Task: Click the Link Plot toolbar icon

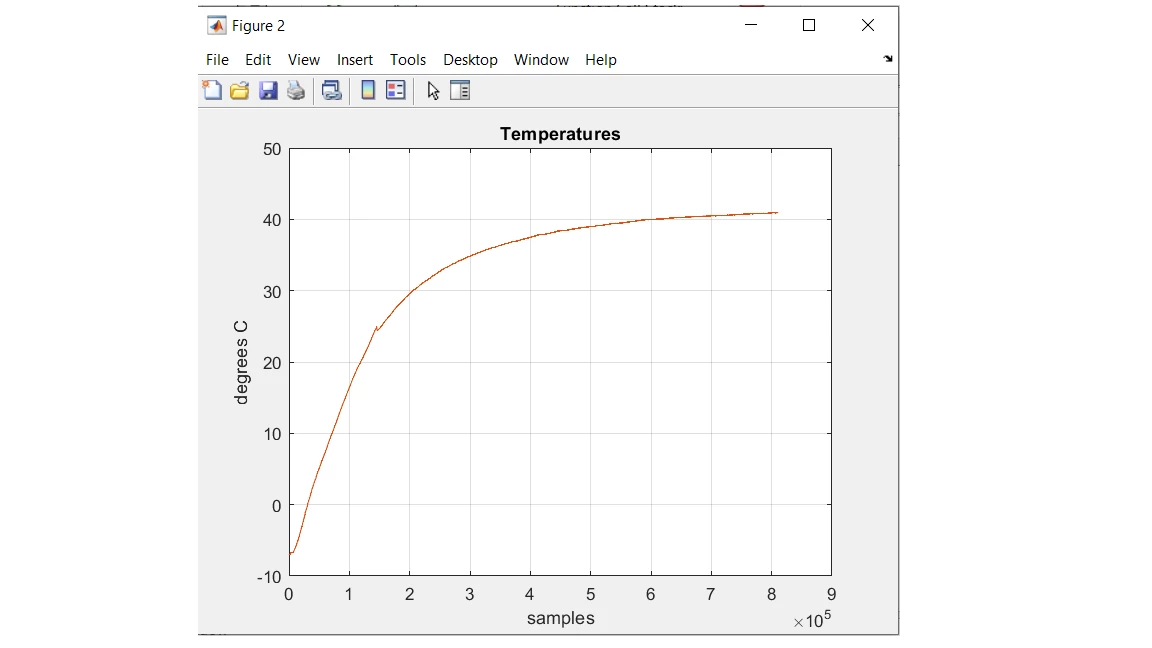Action: [x=331, y=90]
